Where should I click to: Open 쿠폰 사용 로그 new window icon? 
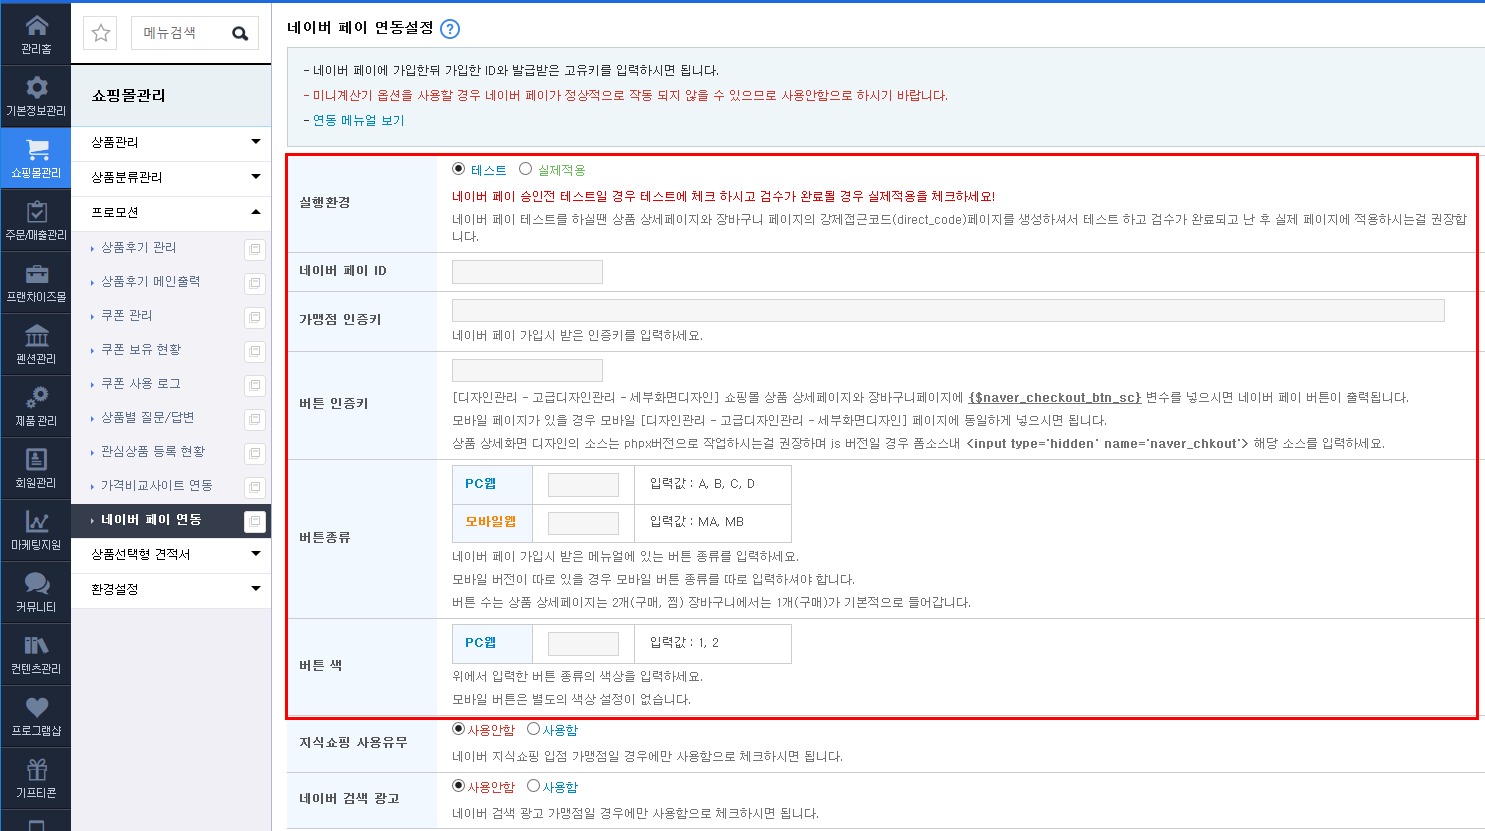pyautogui.click(x=255, y=385)
